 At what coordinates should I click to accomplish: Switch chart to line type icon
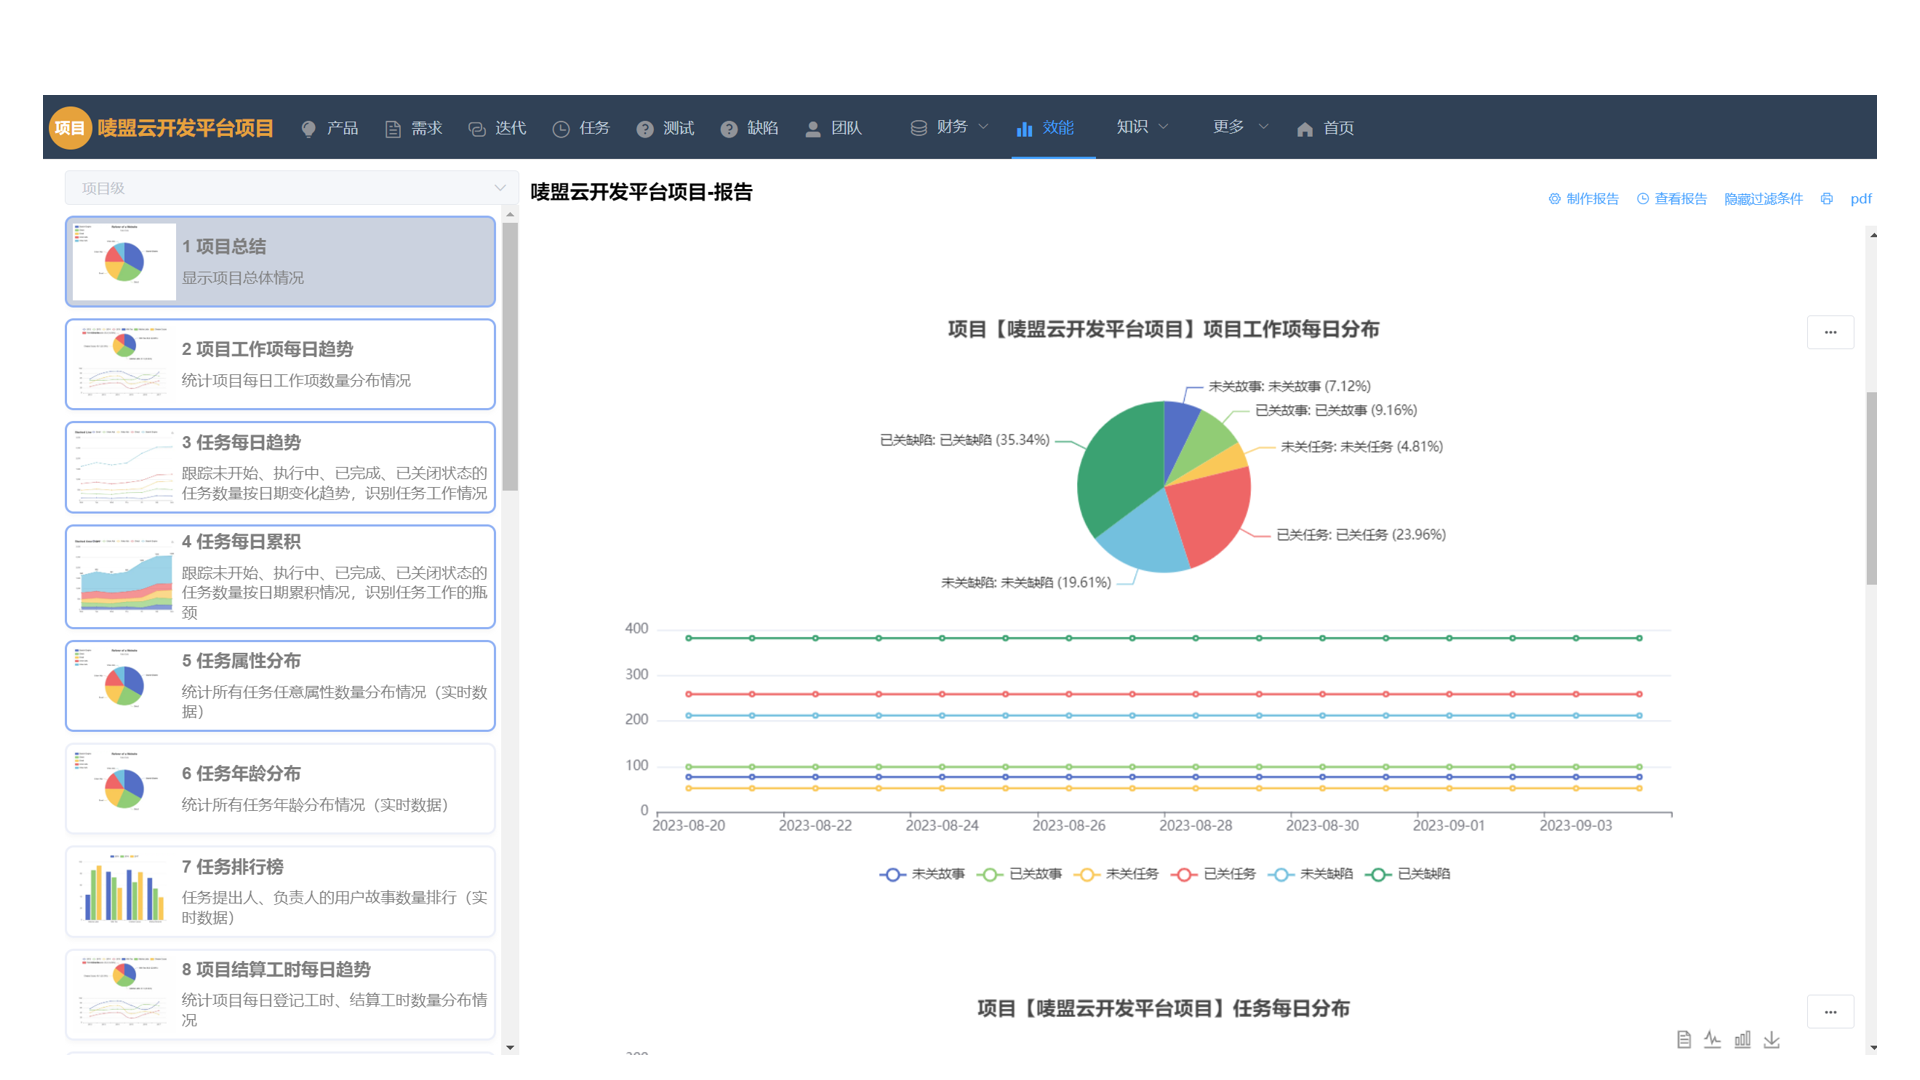point(1713,1040)
